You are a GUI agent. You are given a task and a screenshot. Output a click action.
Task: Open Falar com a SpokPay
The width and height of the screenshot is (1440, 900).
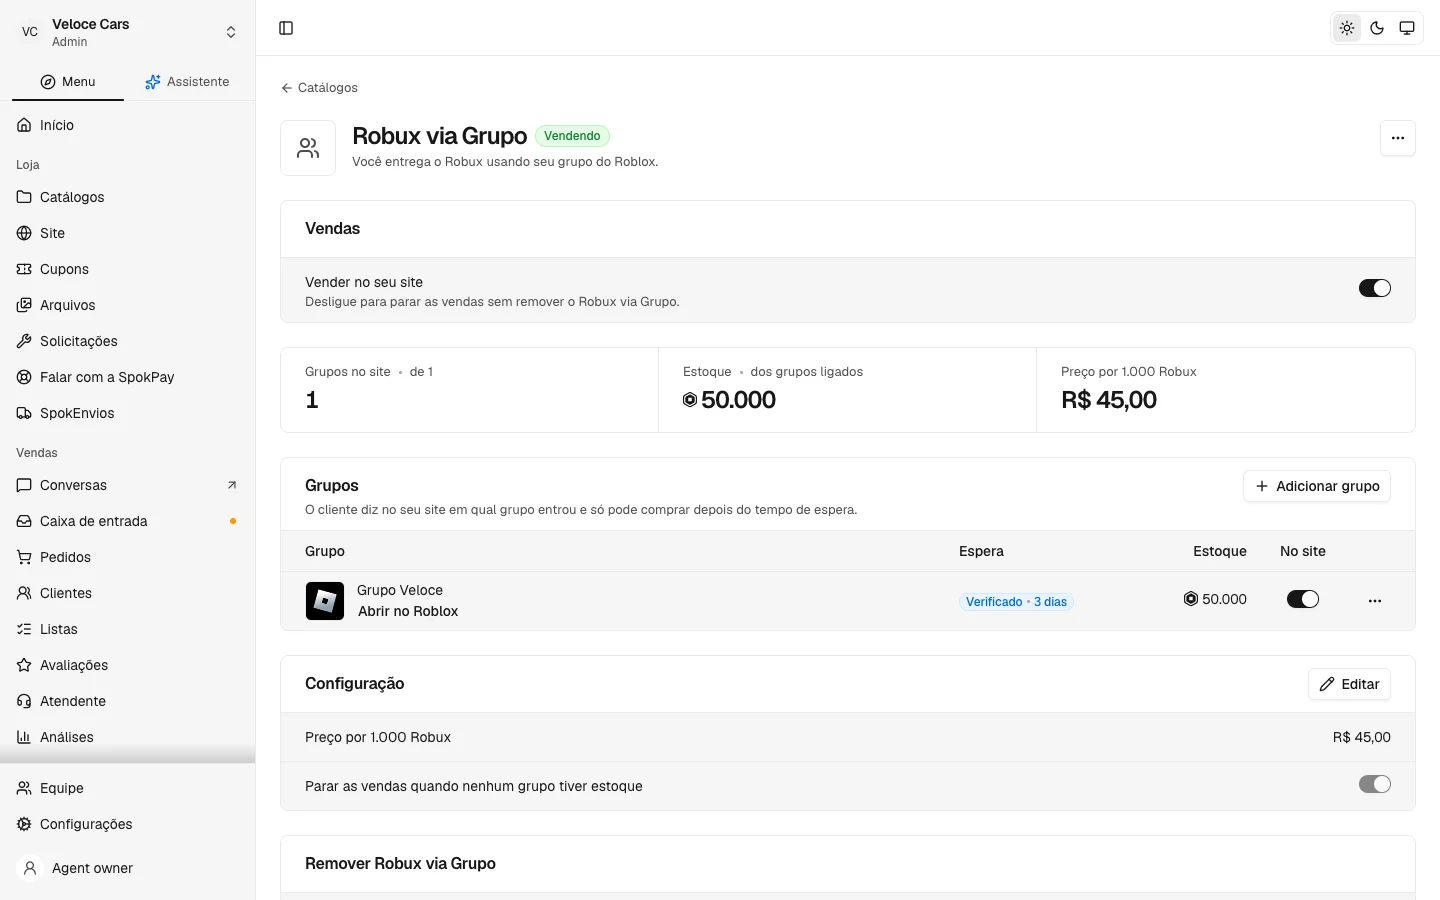pos(128,377)
